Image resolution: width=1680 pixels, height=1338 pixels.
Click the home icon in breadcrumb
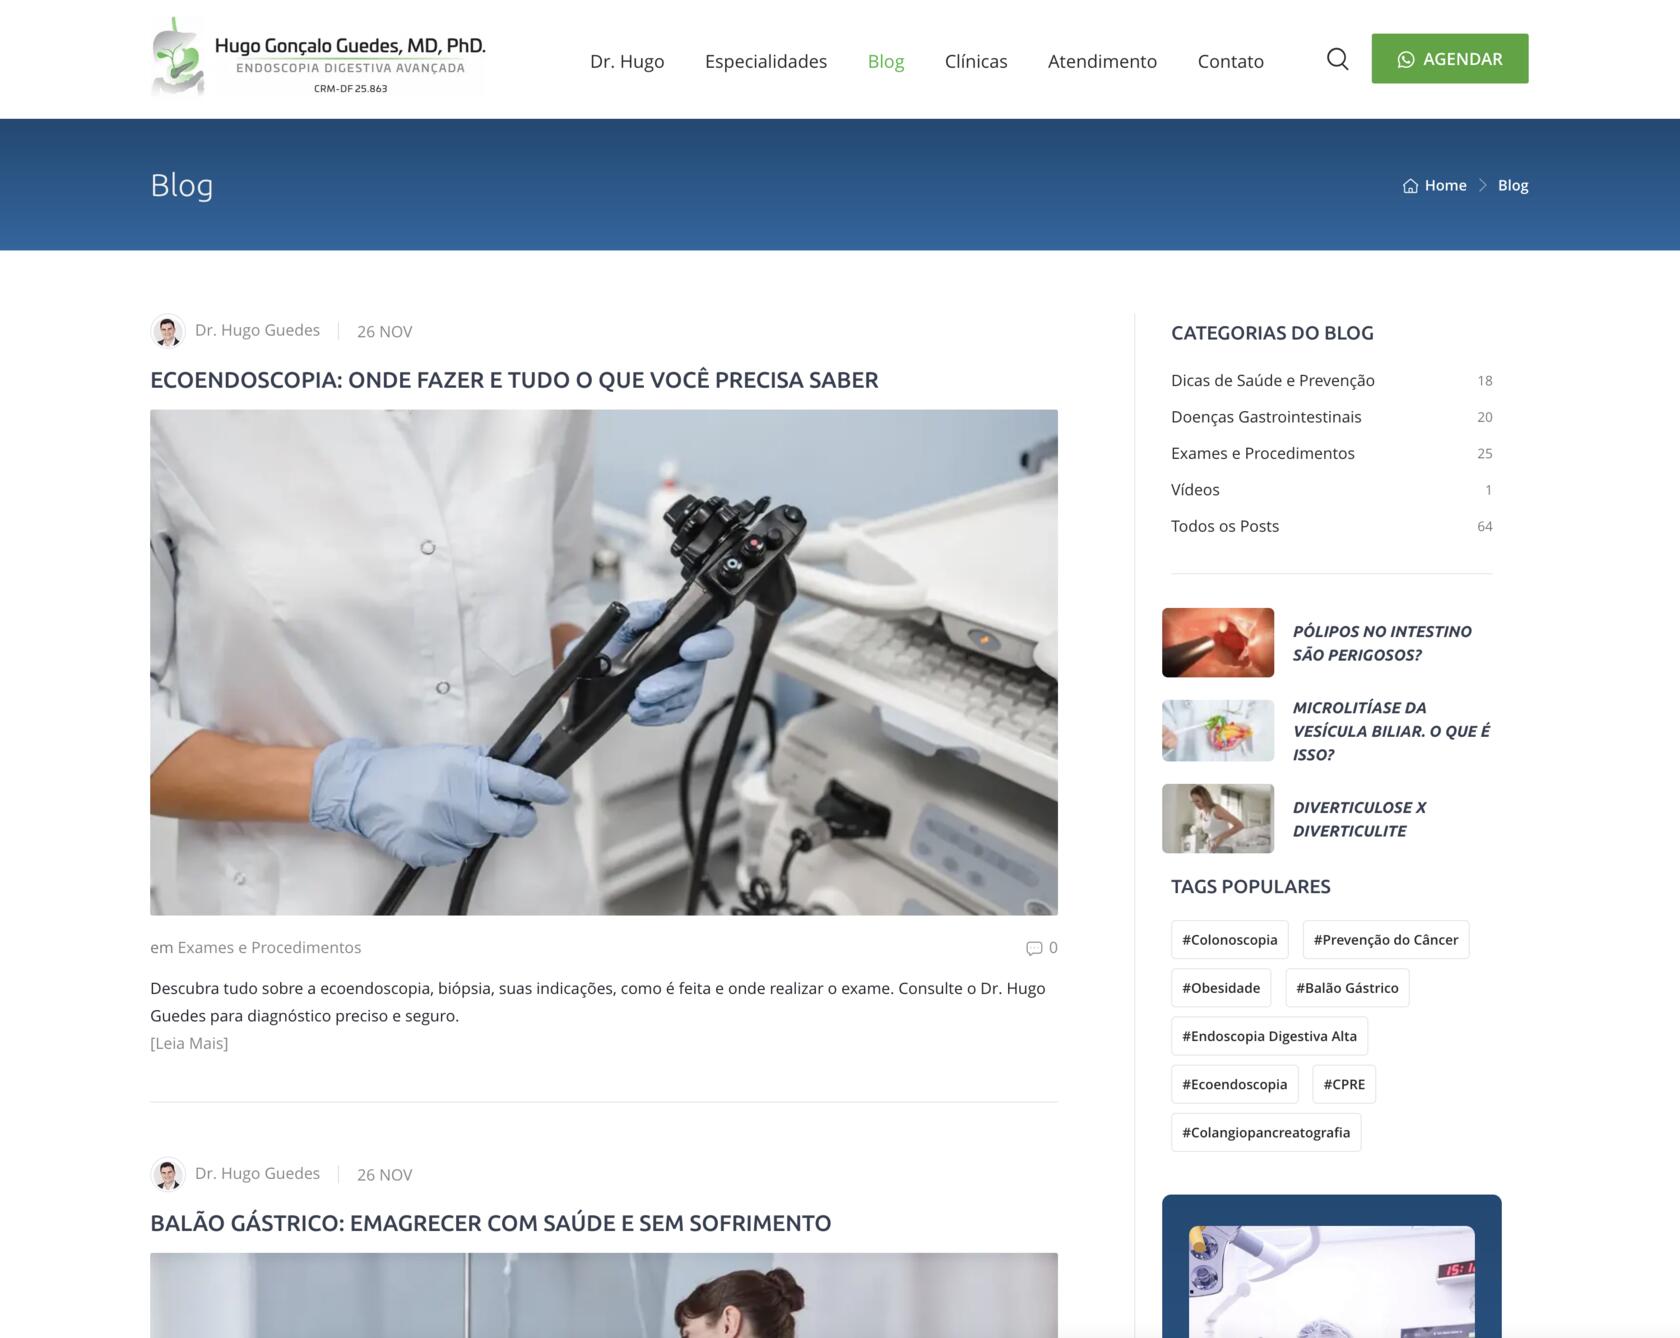(1410, 186)
